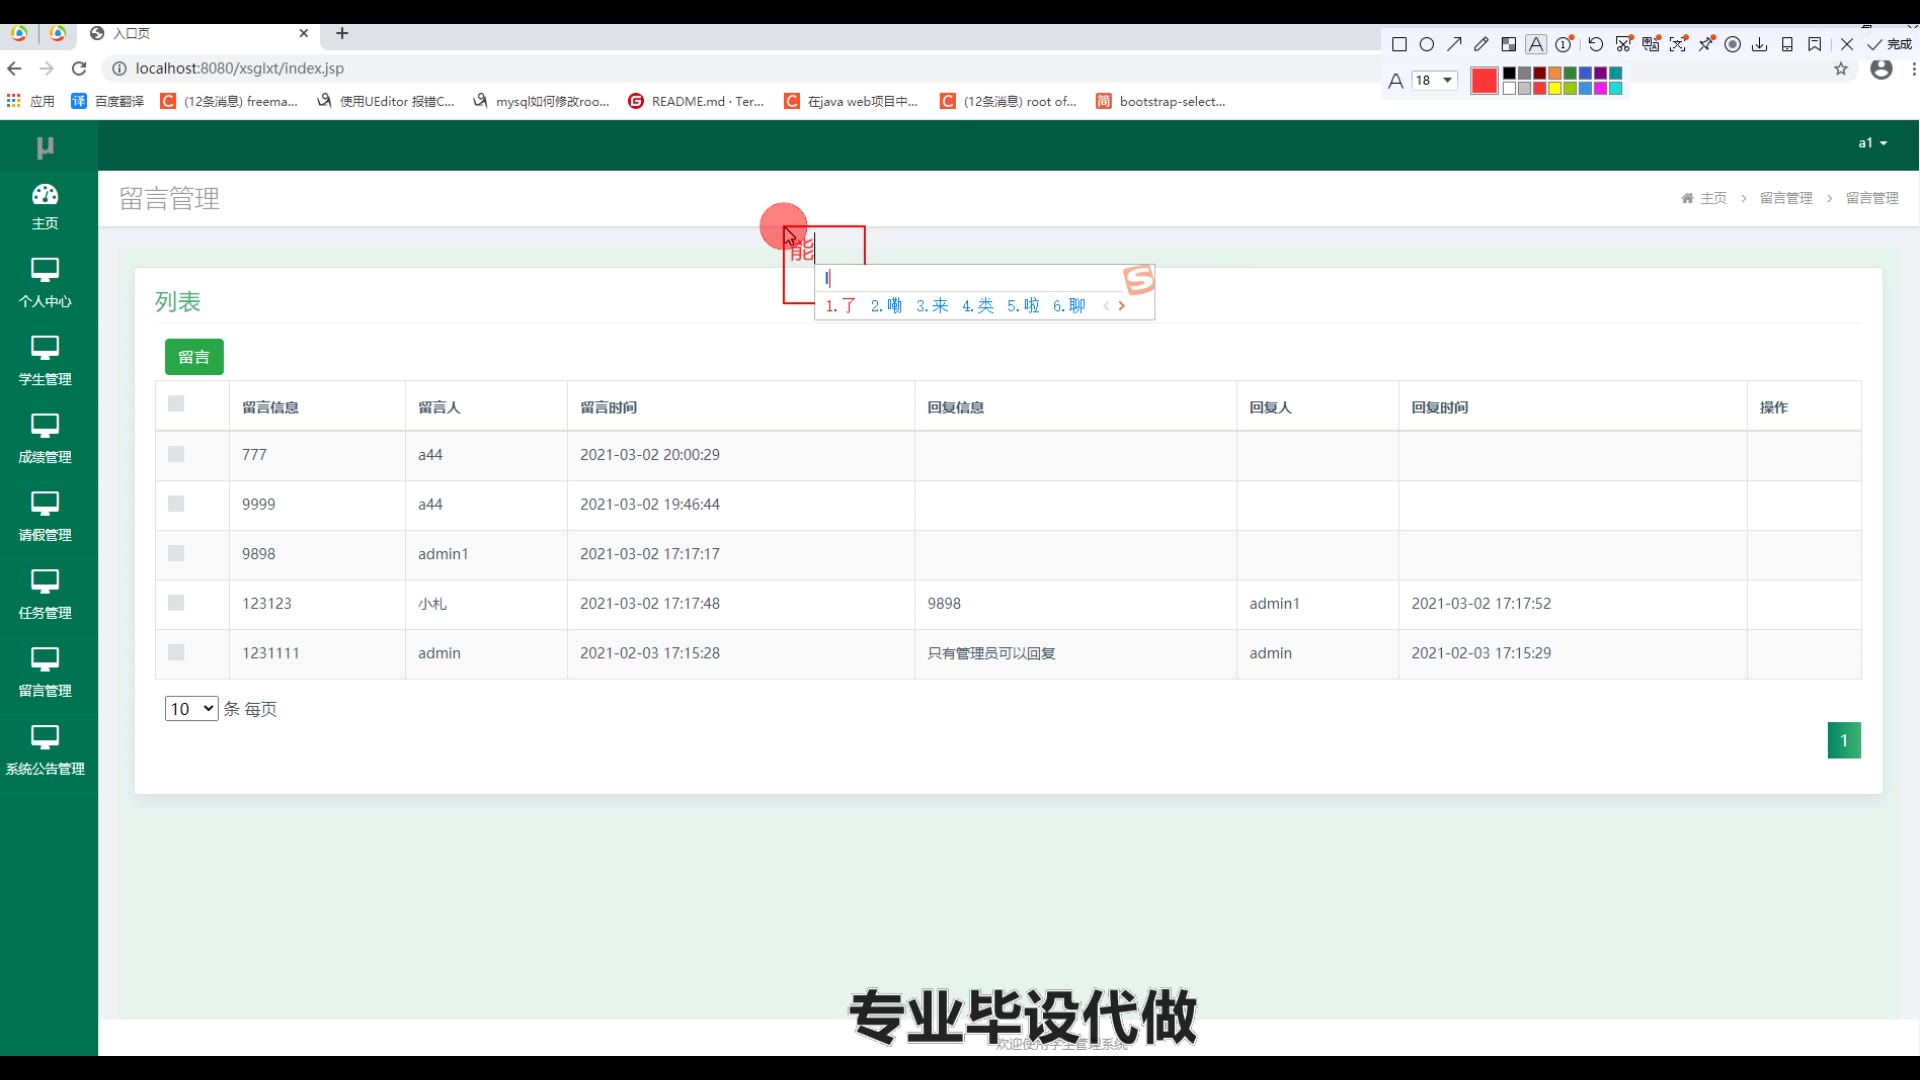The width and height of the screenshot is (1920, 1080).
Task: Go to page 1 in pagination
Action: coord(1844,740)
